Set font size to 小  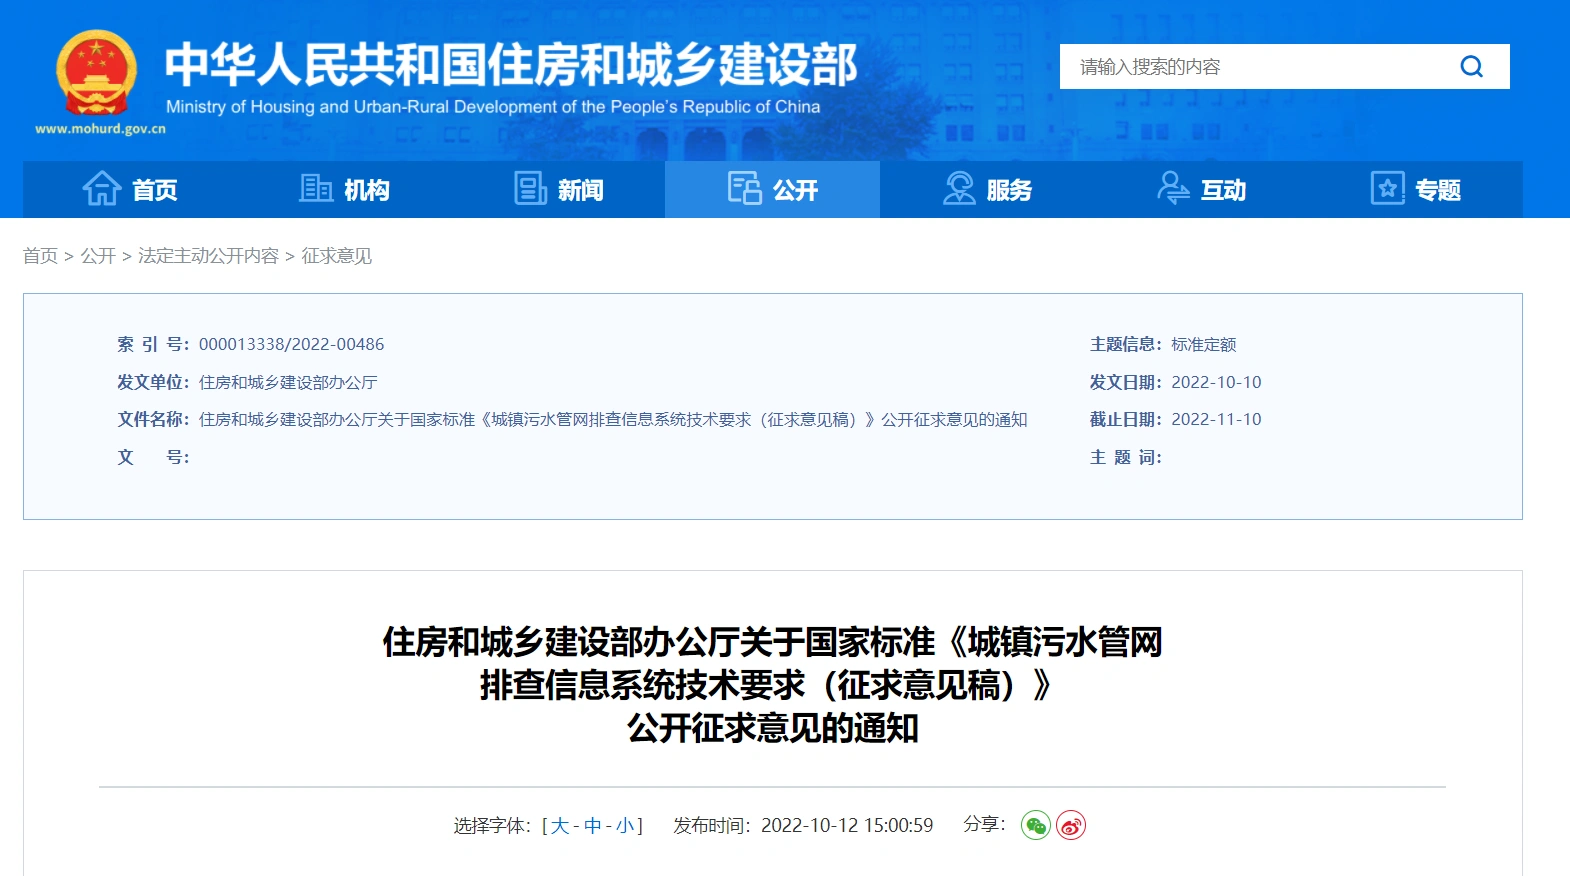[625, 826]
